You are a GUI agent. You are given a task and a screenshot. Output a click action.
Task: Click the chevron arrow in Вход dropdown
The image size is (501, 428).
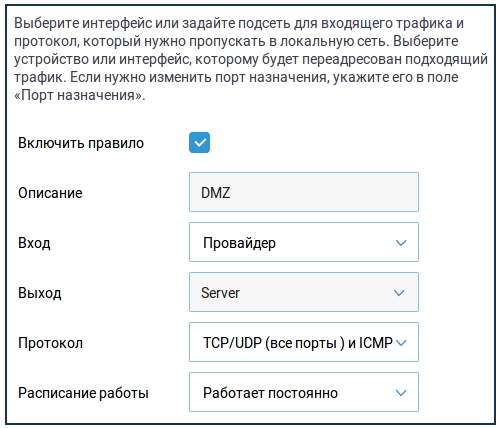pyautogui.click(x=401, y=243)
